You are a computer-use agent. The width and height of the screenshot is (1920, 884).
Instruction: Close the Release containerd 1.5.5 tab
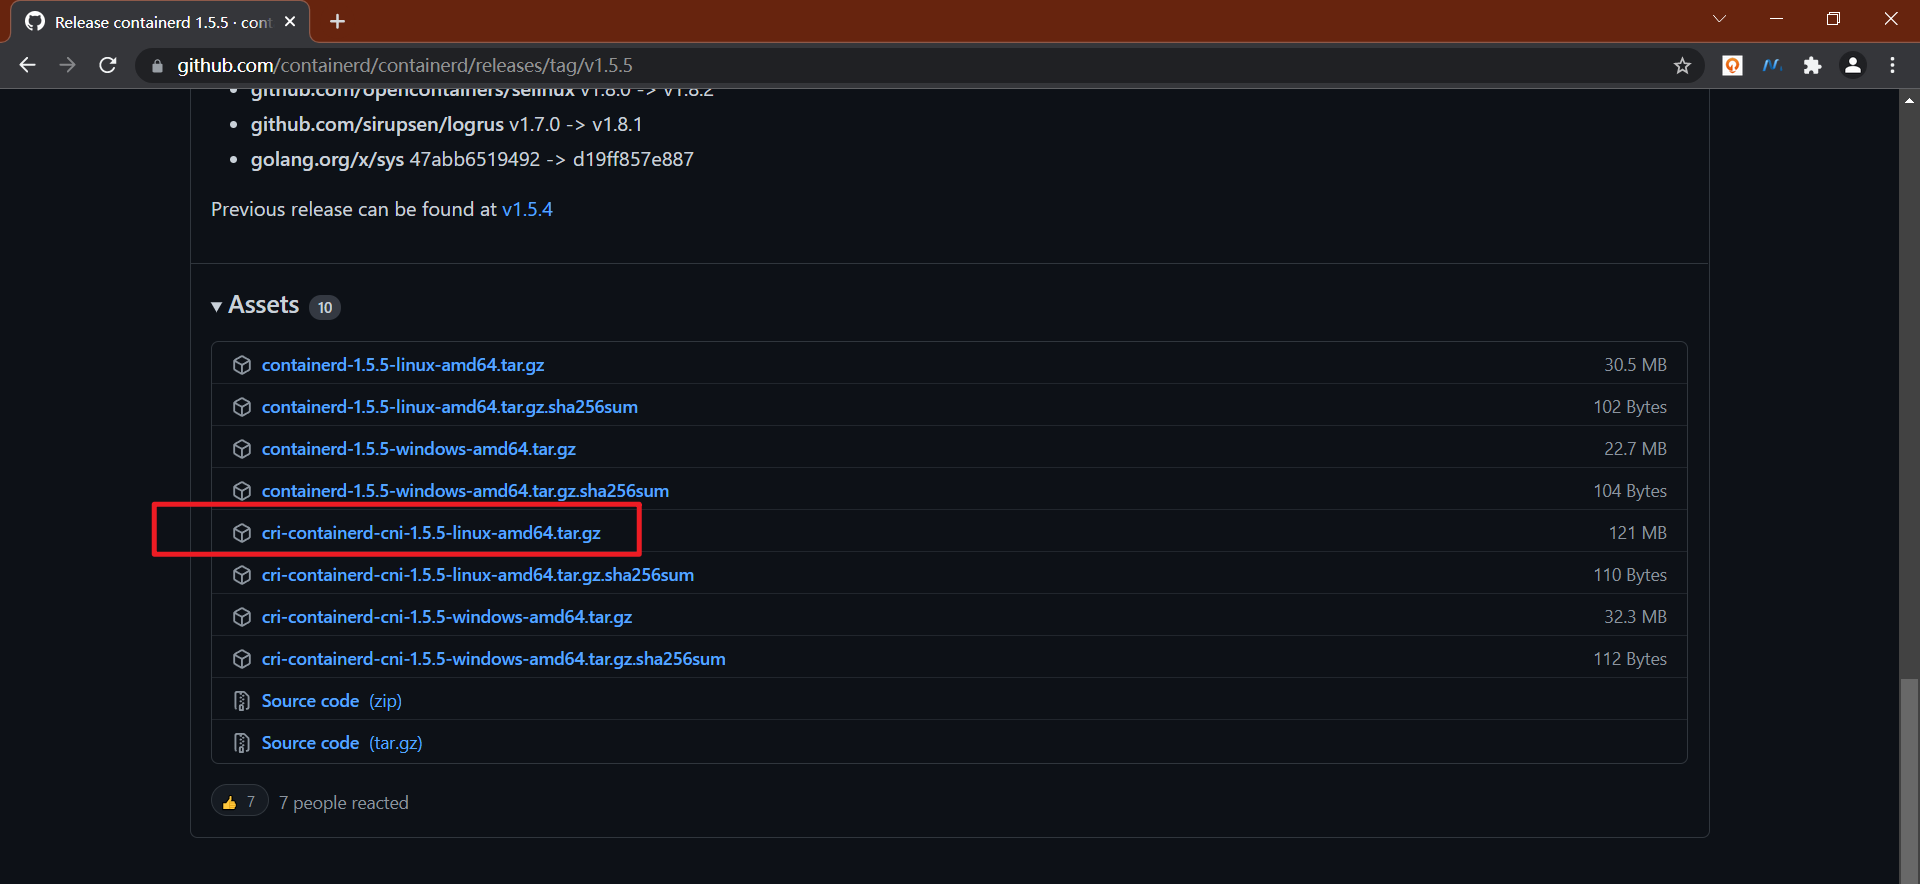pos(290,21)
